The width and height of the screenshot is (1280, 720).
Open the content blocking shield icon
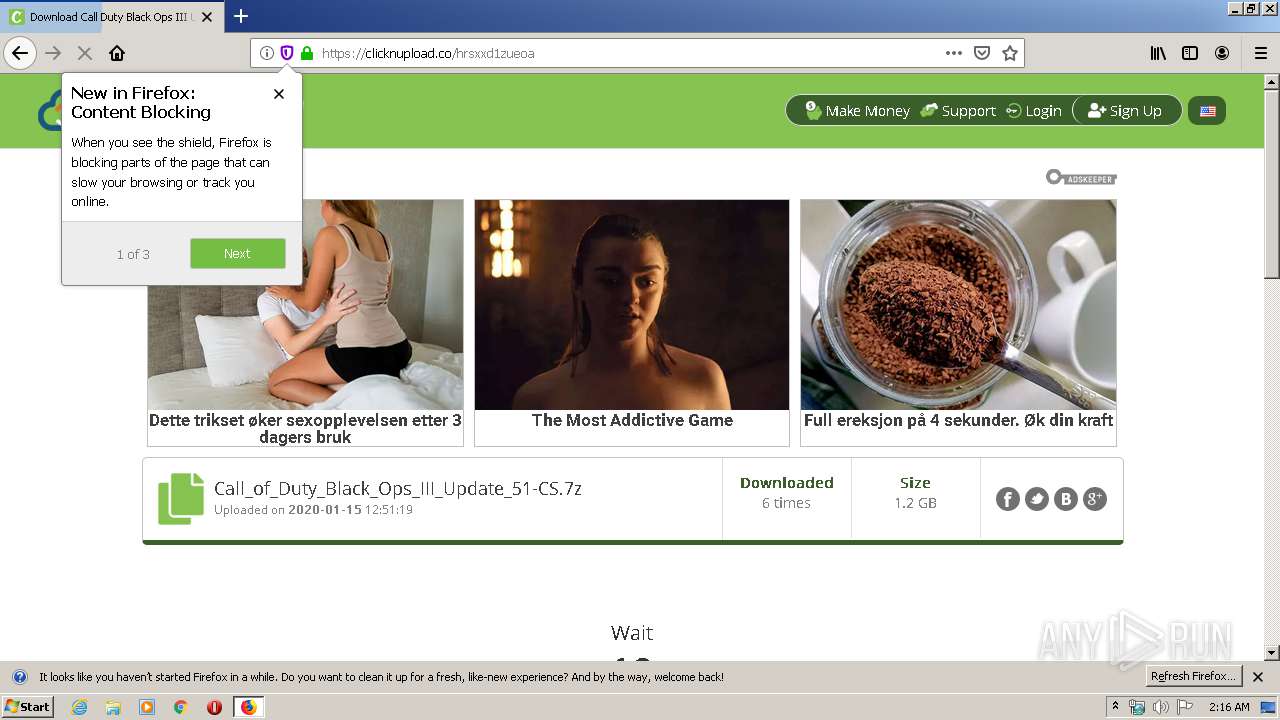pyautogui.click(x=287, y=53)
